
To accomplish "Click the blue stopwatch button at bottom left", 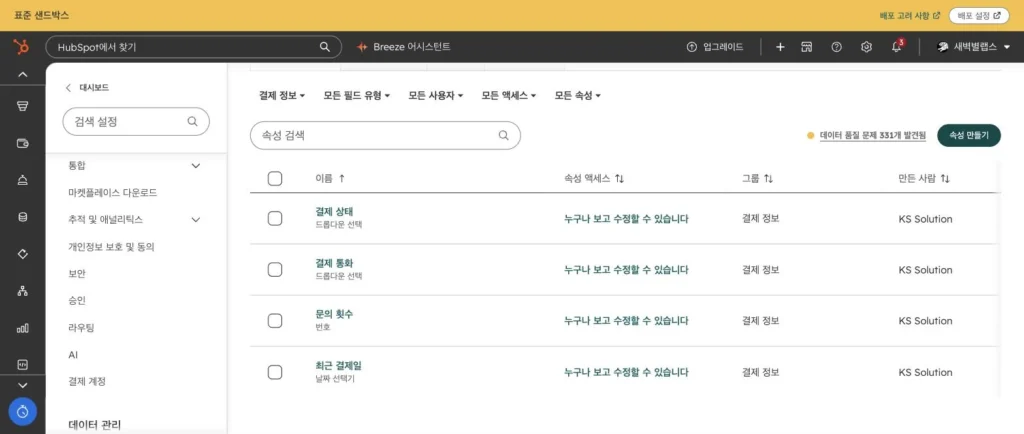I will [x=23, y=412].
